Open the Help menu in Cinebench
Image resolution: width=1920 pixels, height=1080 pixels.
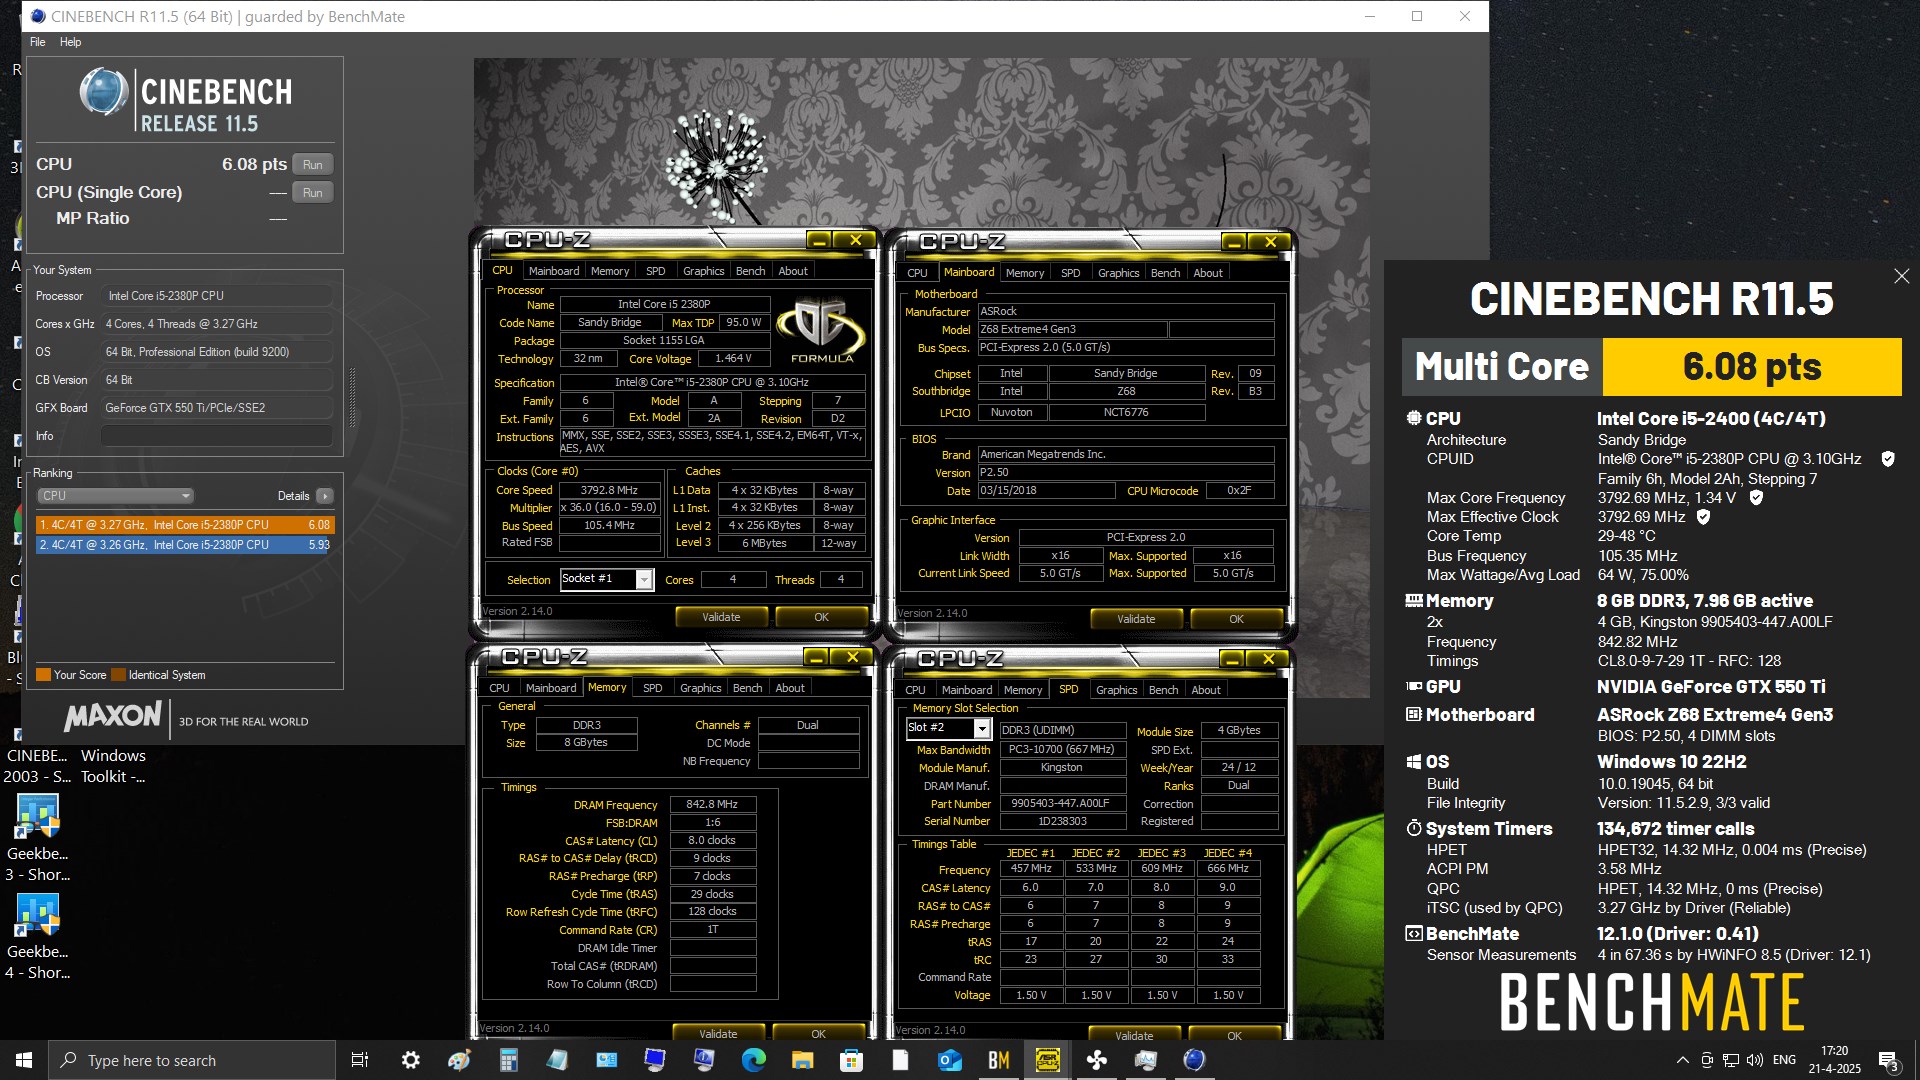click(70, 42)
